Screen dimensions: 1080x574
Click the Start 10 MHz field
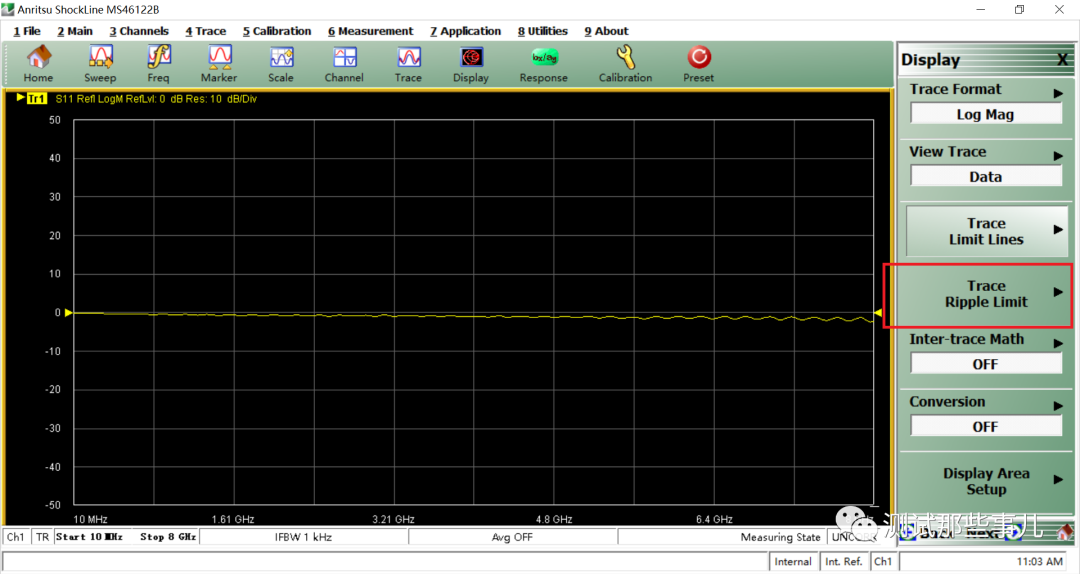(90, 537)
